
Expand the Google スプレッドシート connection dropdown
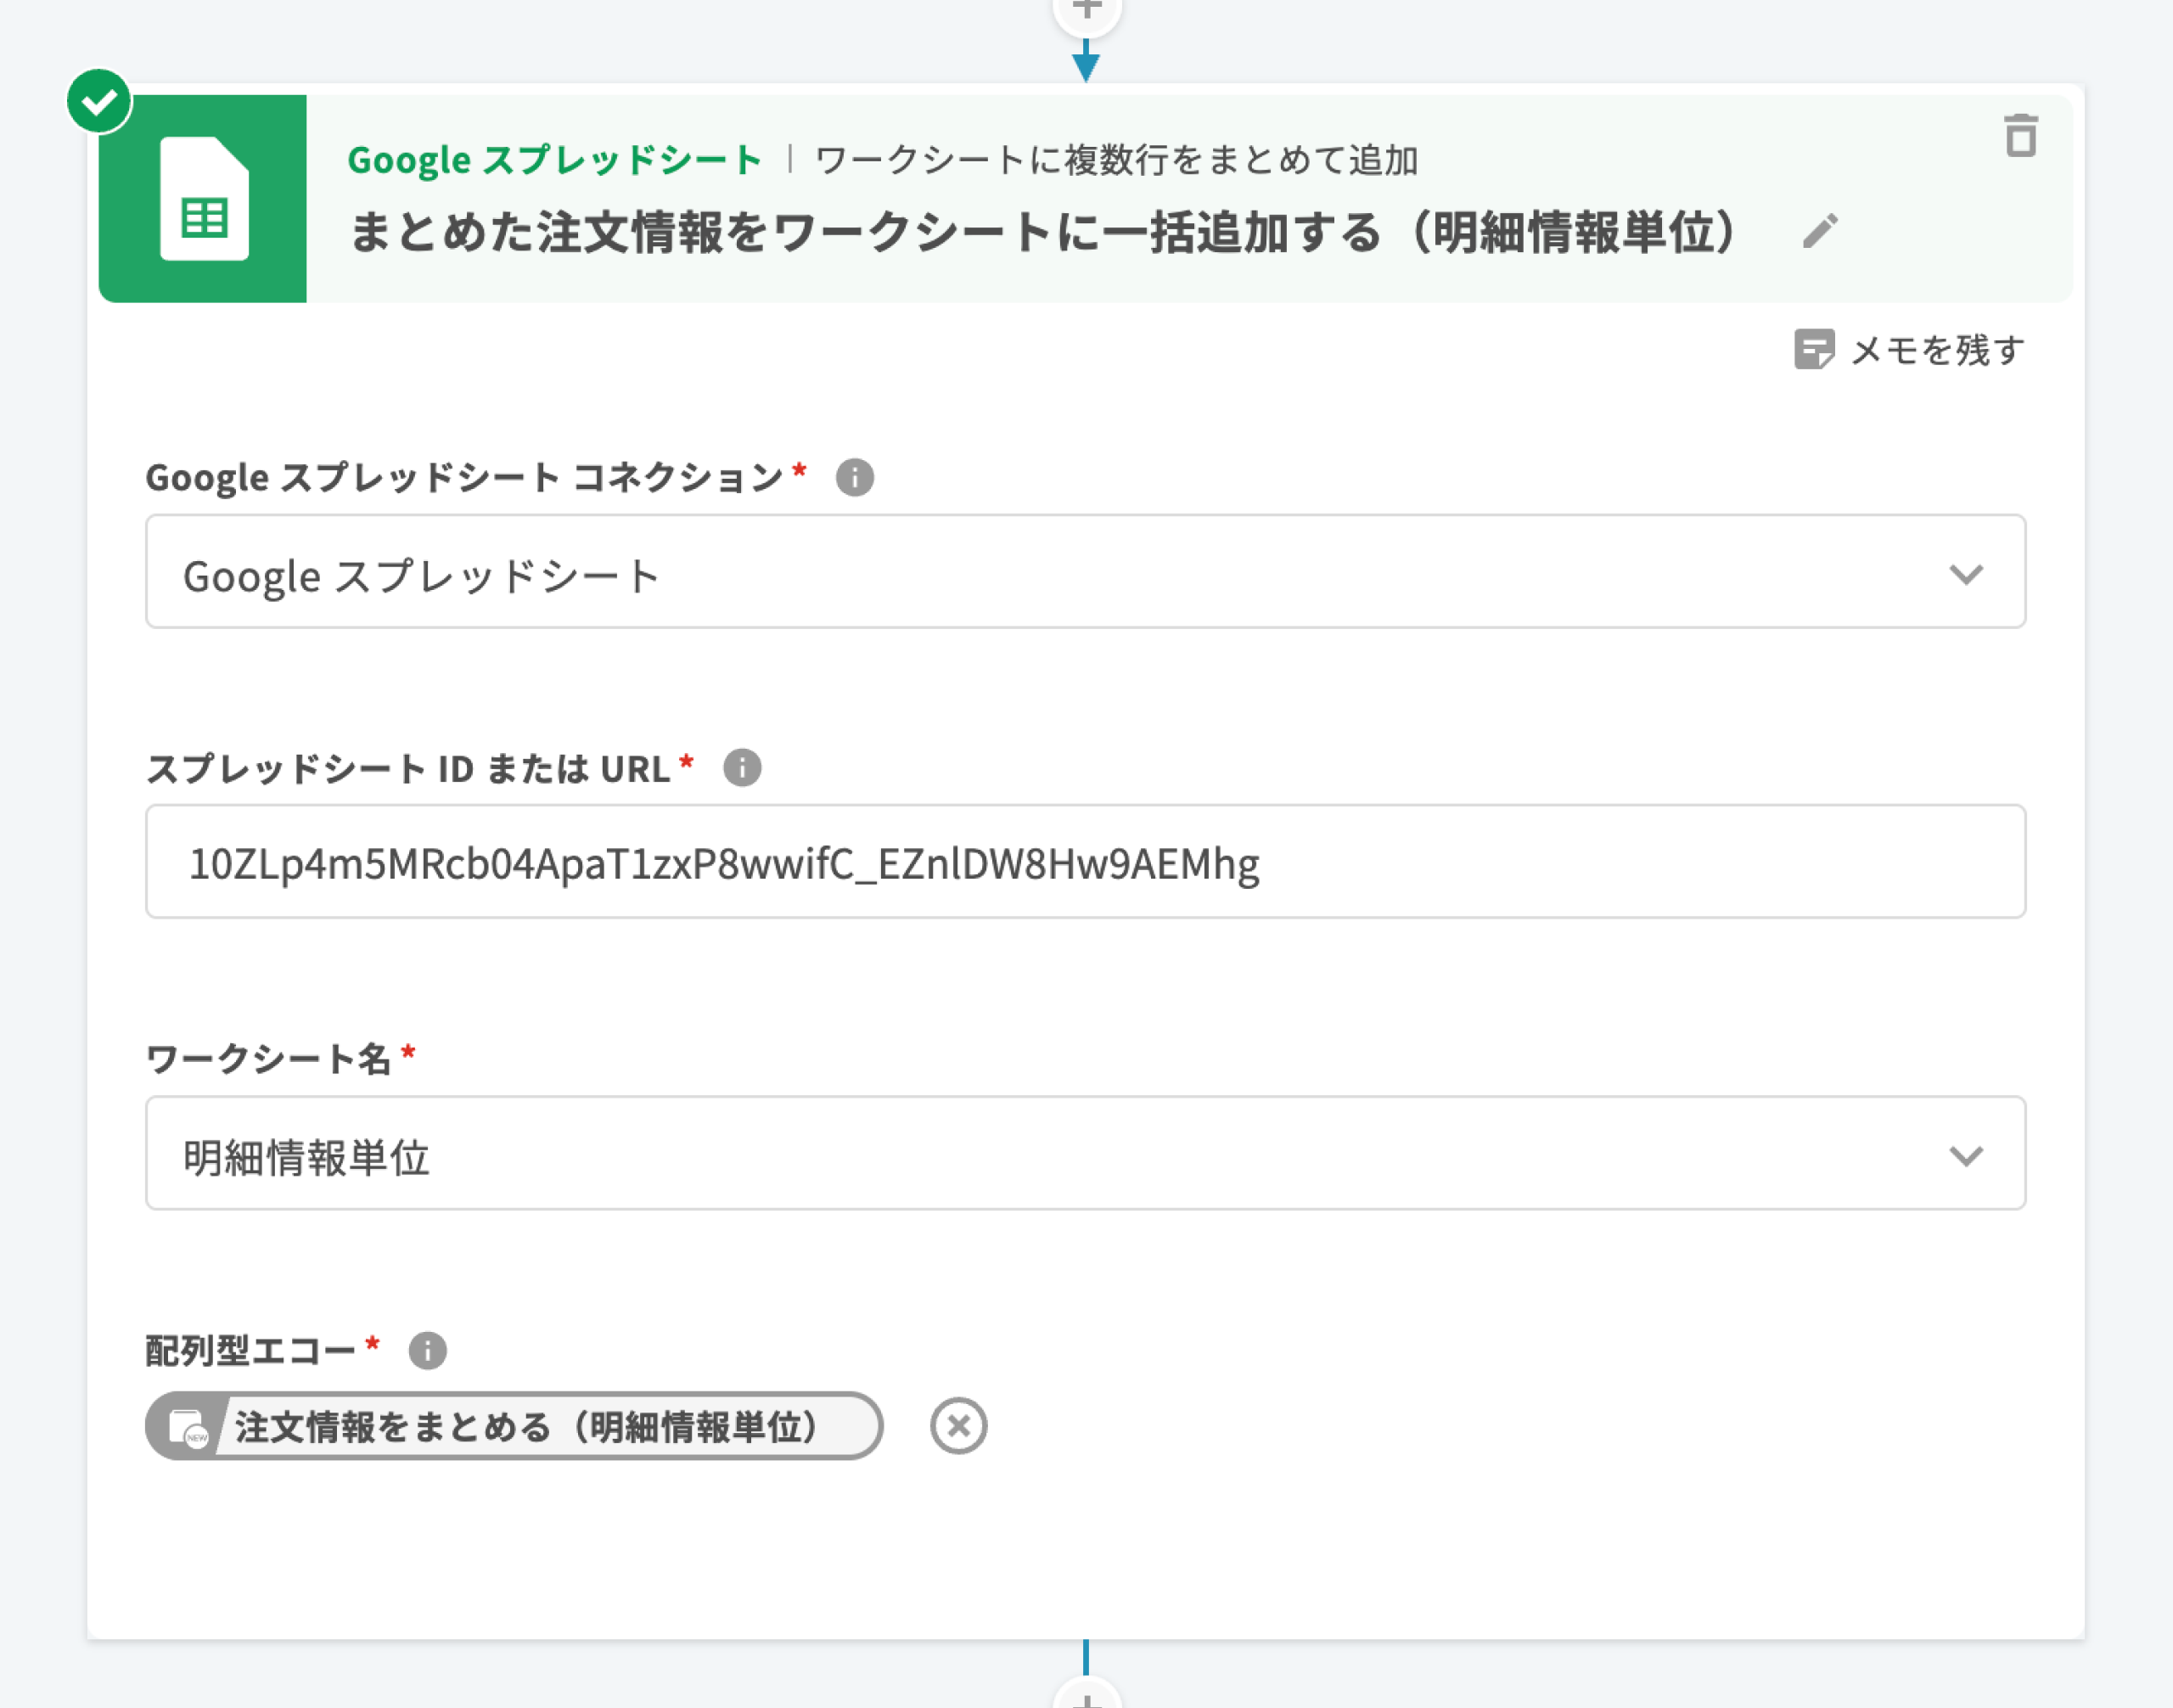click(1085, 572)
